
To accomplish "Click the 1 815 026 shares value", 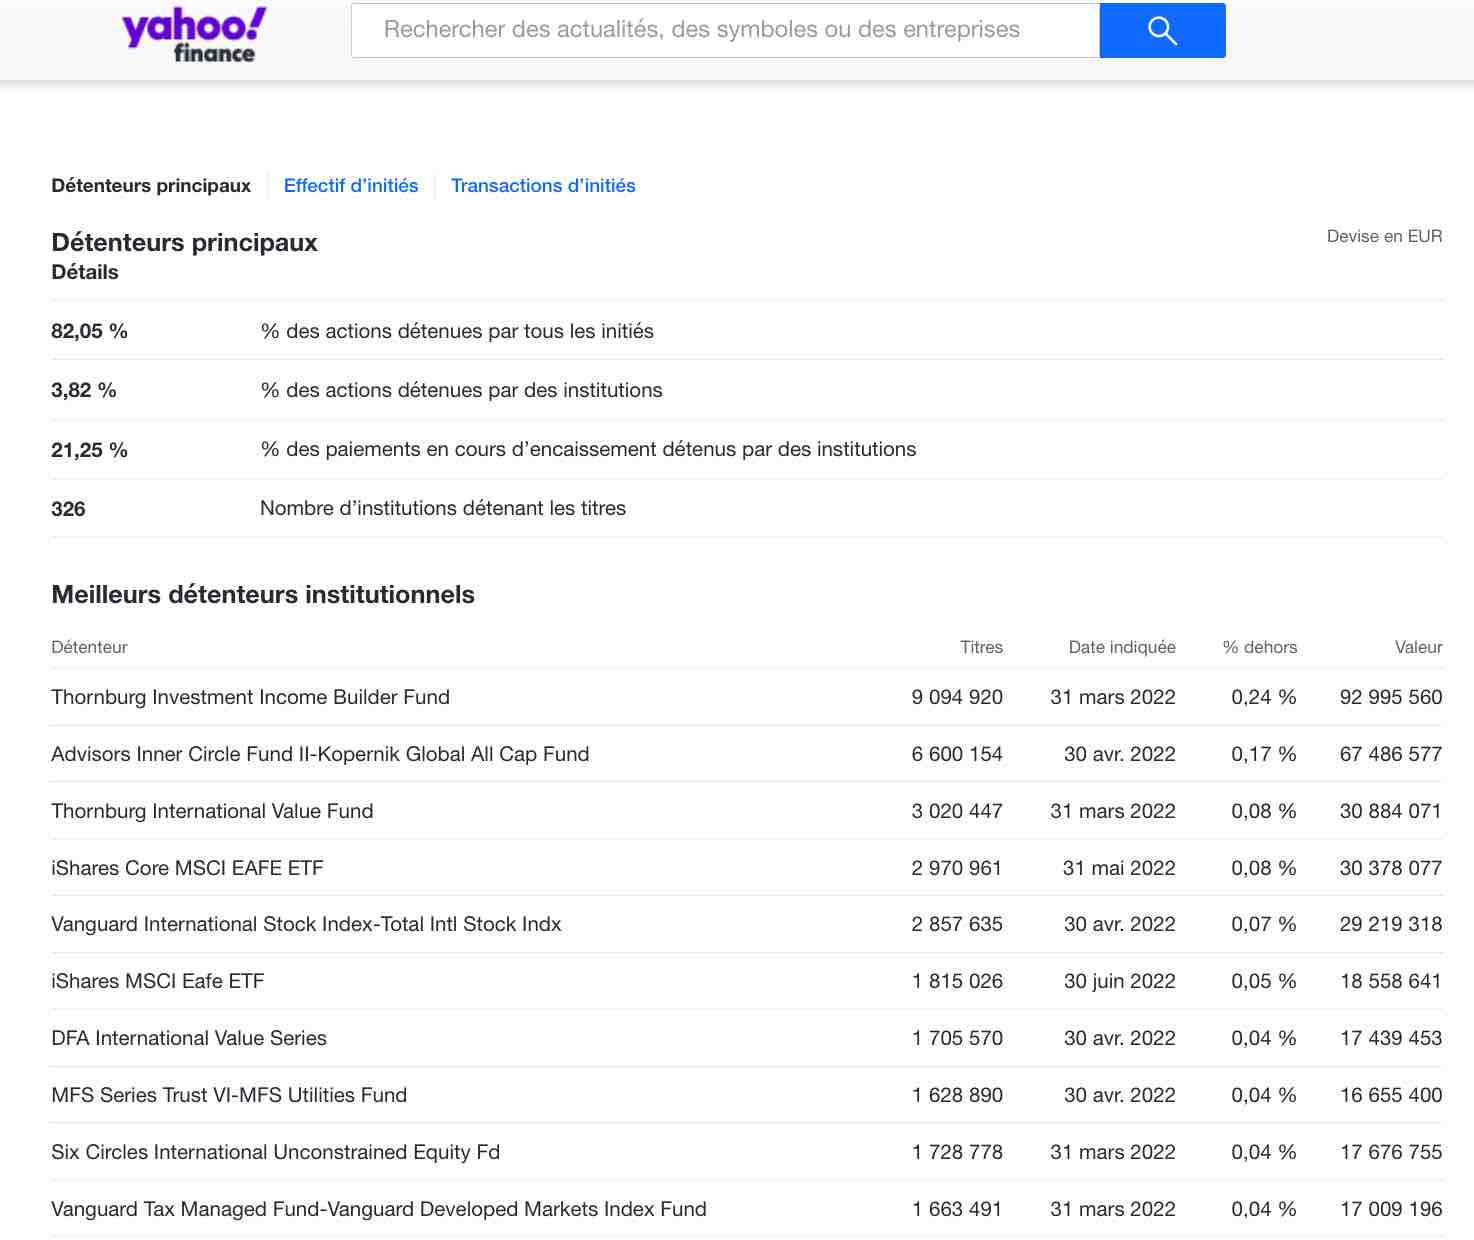I will (957, 981).
